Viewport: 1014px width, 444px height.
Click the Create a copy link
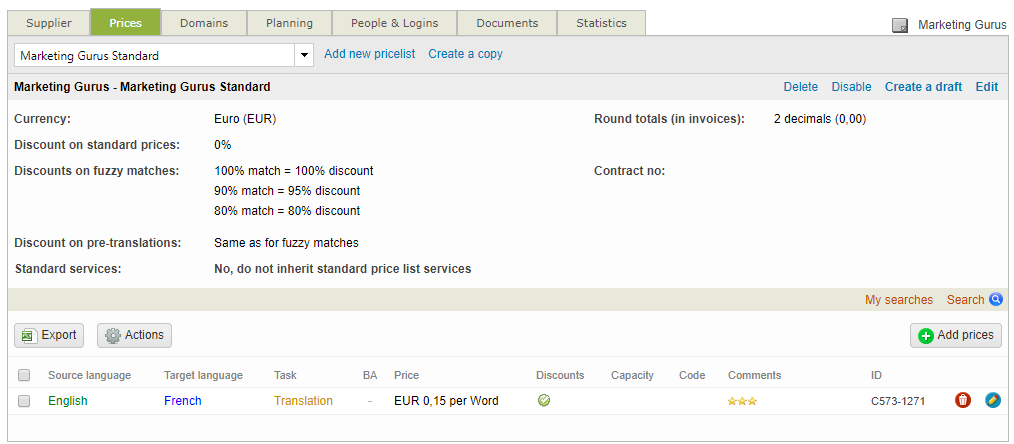point(465,54)
